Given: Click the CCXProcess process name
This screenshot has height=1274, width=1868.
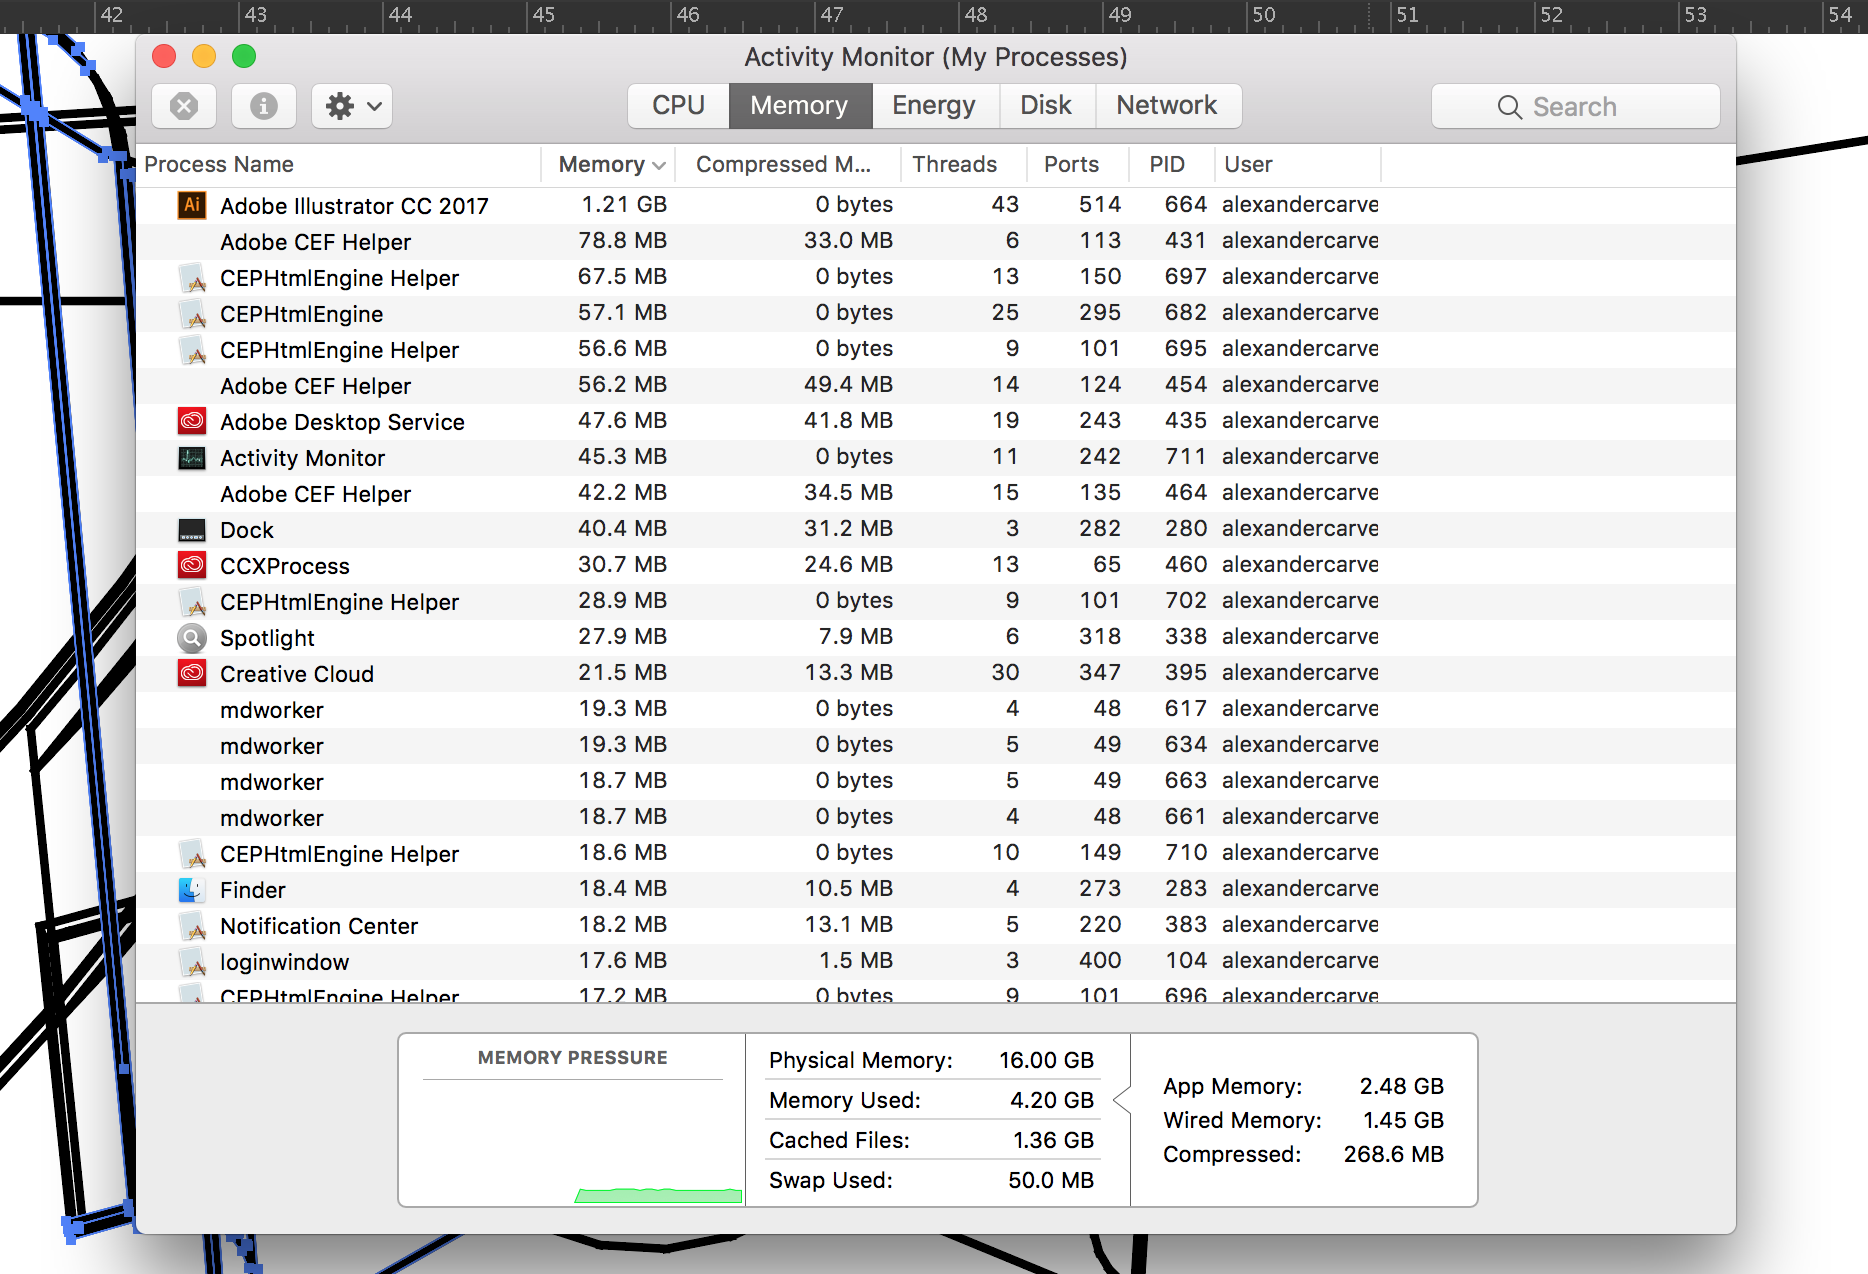Looking at the screenshot, I should 284,566.
